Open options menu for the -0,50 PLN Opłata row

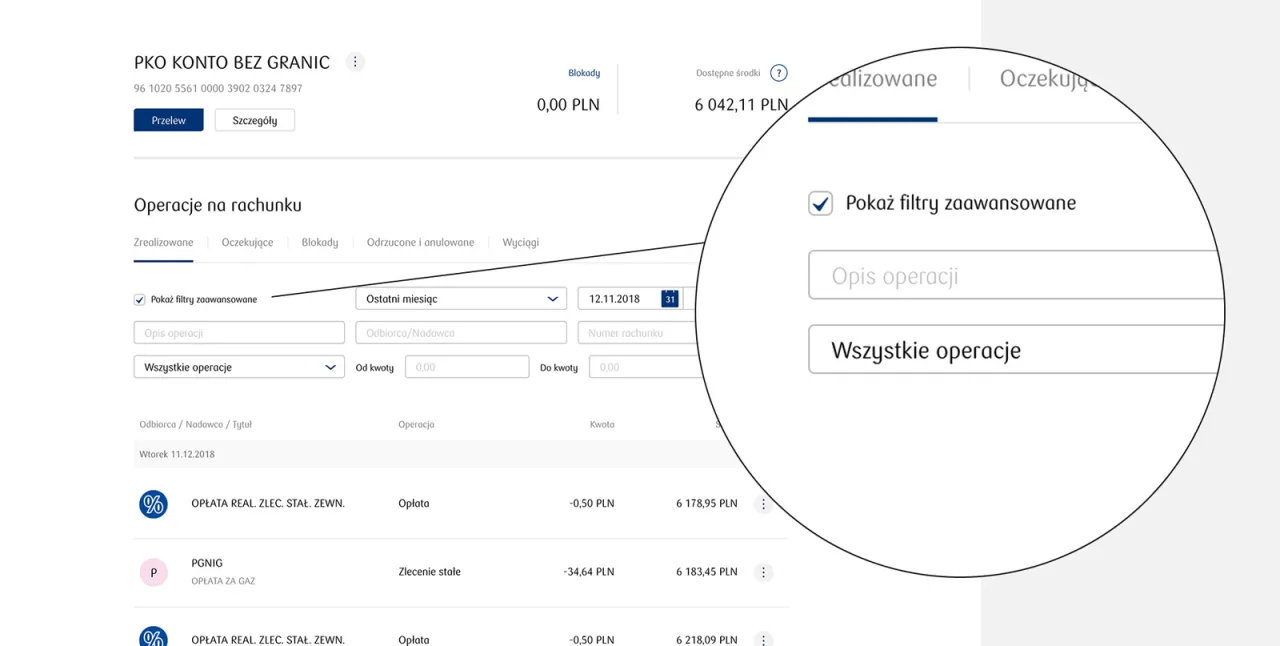[763, 504]
